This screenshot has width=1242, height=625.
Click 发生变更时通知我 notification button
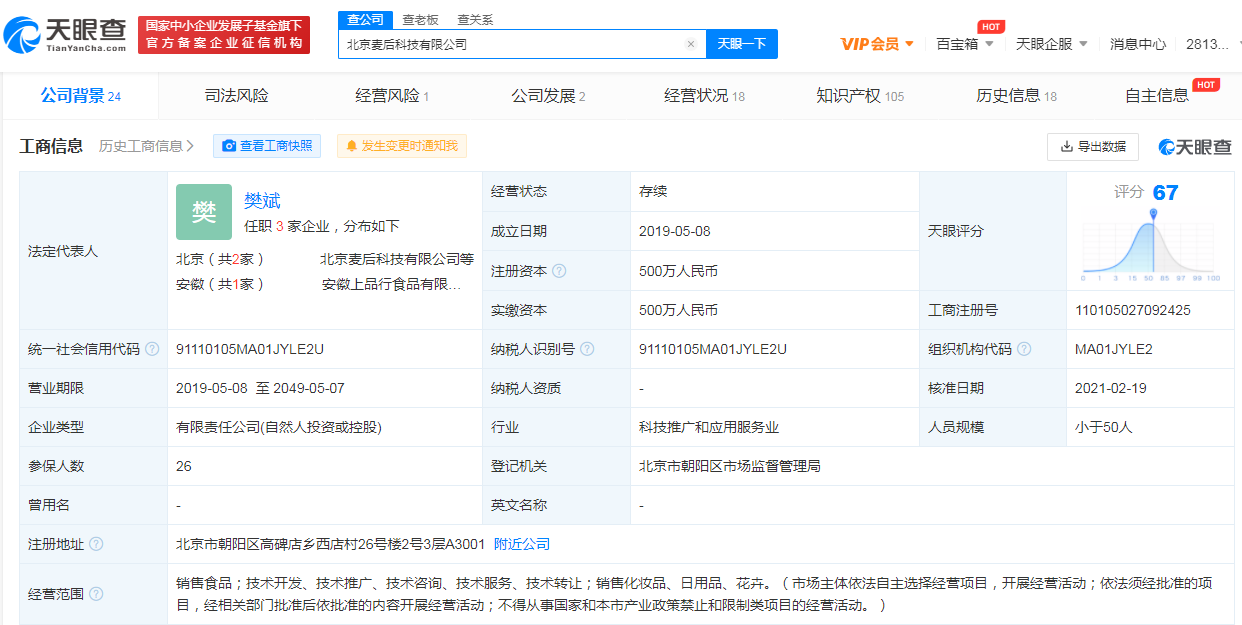402,146
